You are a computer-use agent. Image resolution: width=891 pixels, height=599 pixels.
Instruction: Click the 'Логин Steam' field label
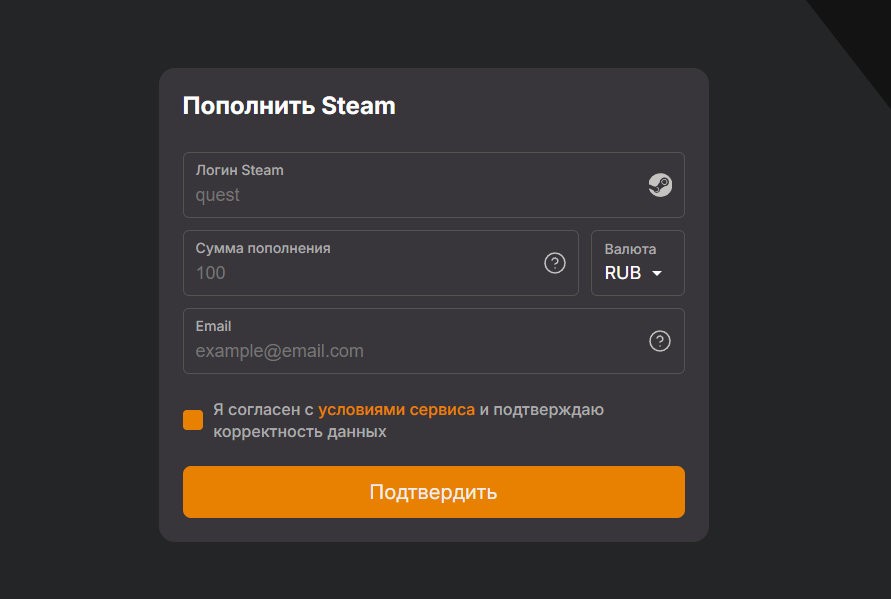(x=239, y=170)
